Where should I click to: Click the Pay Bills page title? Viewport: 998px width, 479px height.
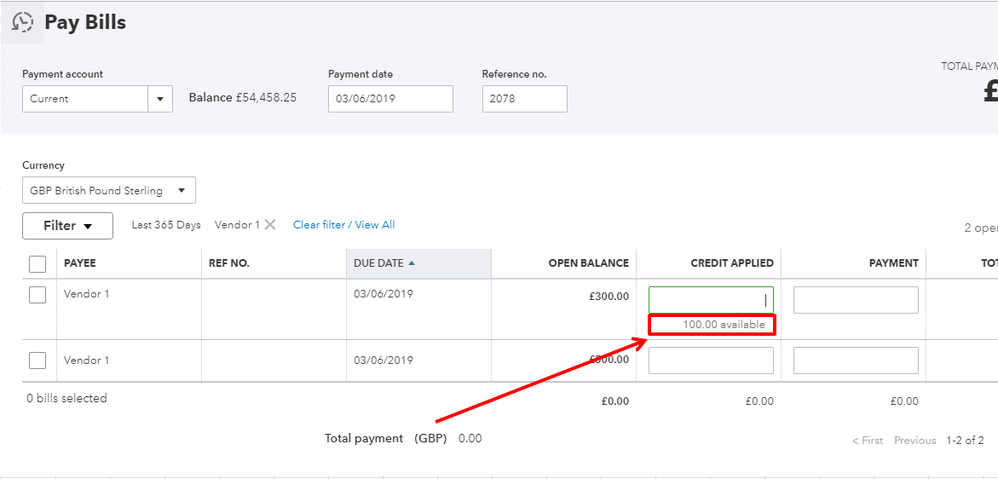pos(85,22)
